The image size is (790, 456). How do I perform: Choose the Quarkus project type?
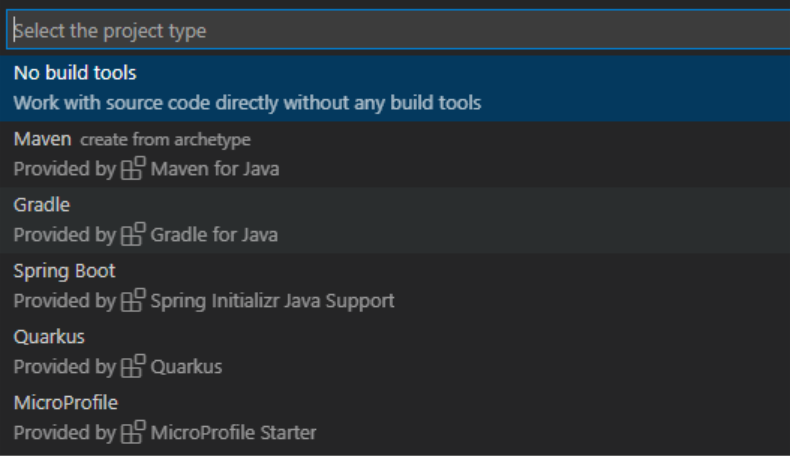point(395,352)
